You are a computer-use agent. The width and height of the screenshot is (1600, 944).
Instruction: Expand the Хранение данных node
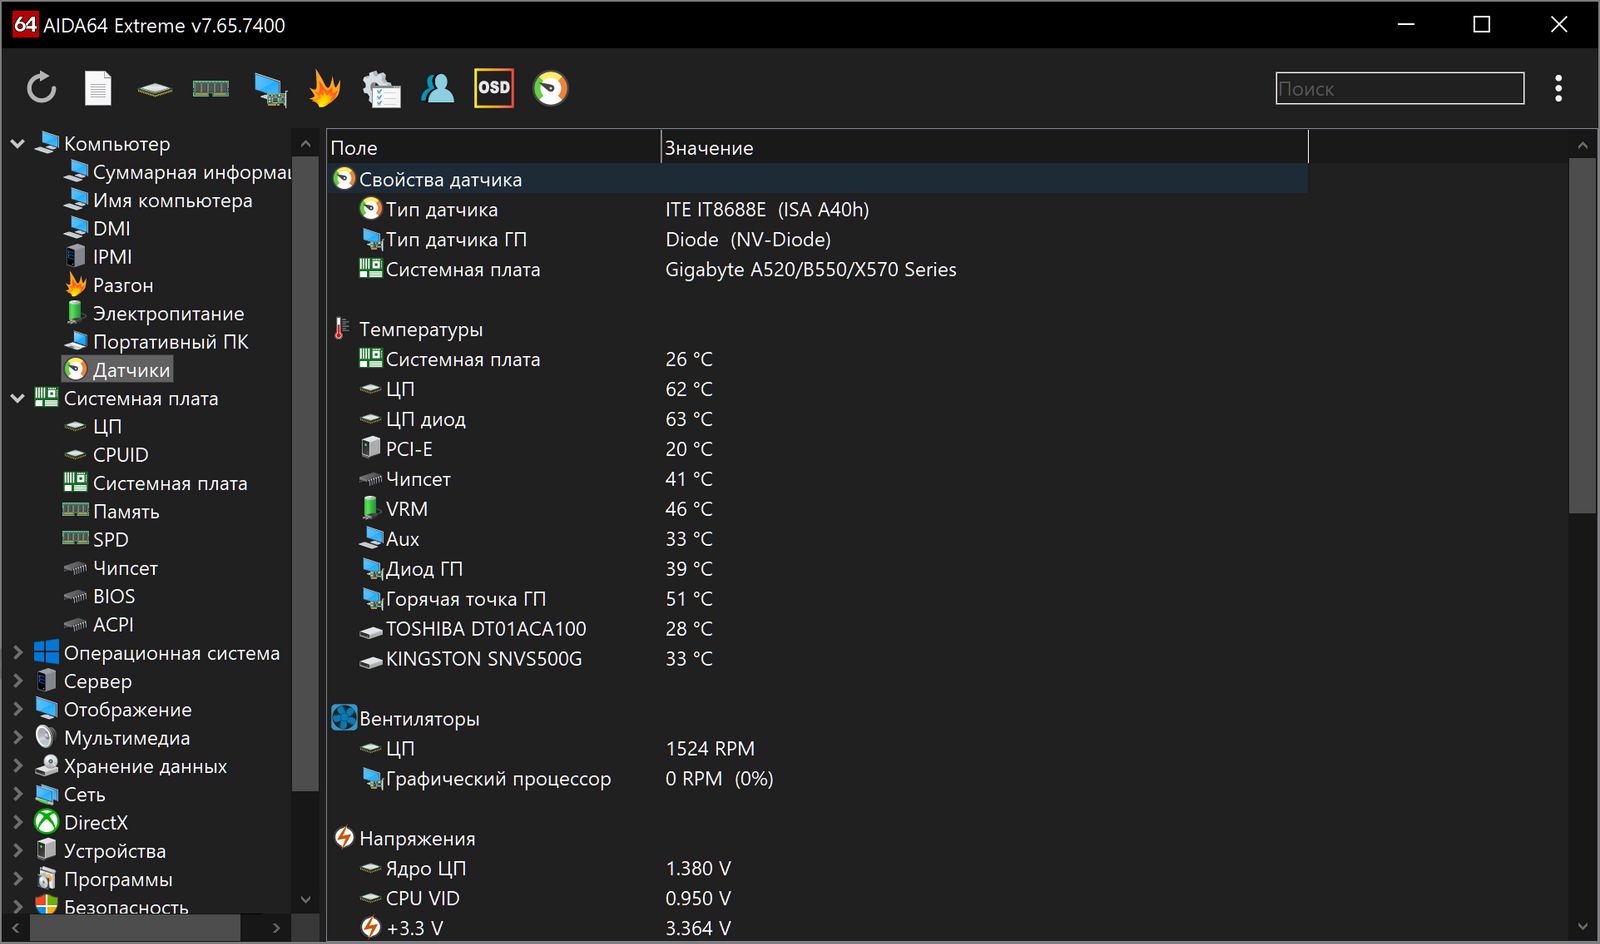[x=17, y=766]
